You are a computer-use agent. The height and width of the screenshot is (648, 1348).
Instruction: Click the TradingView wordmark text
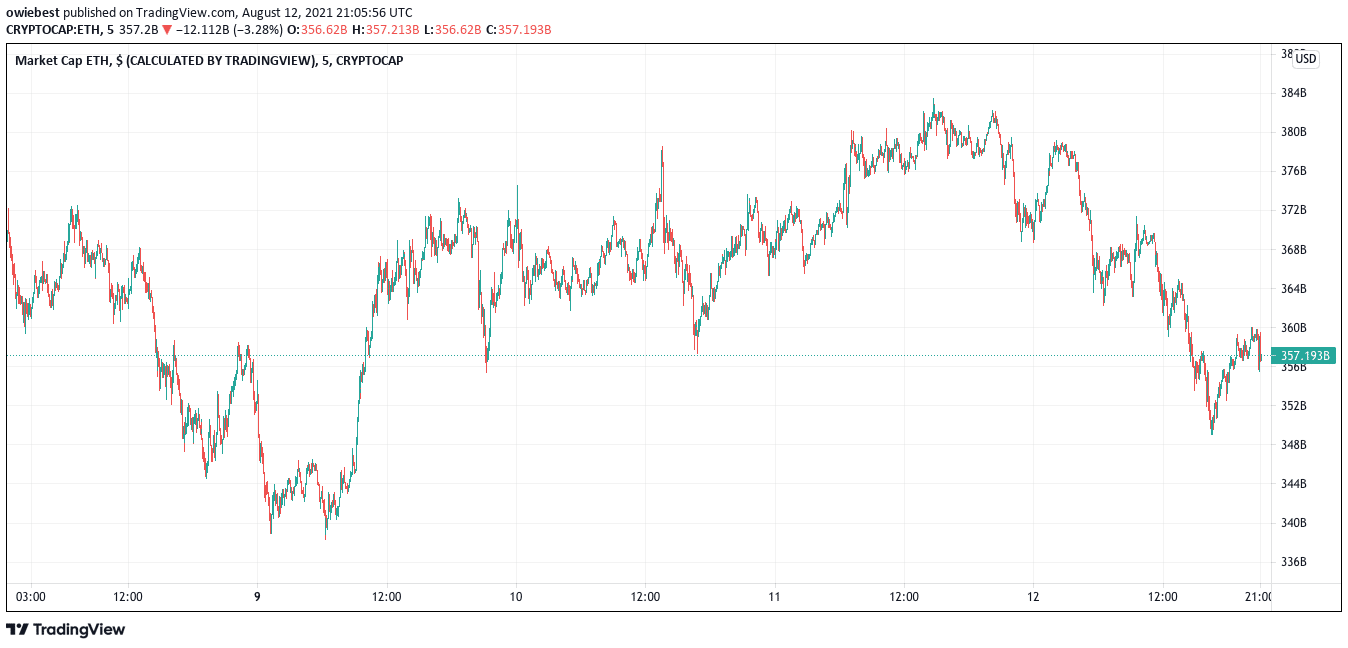point(79,630)
